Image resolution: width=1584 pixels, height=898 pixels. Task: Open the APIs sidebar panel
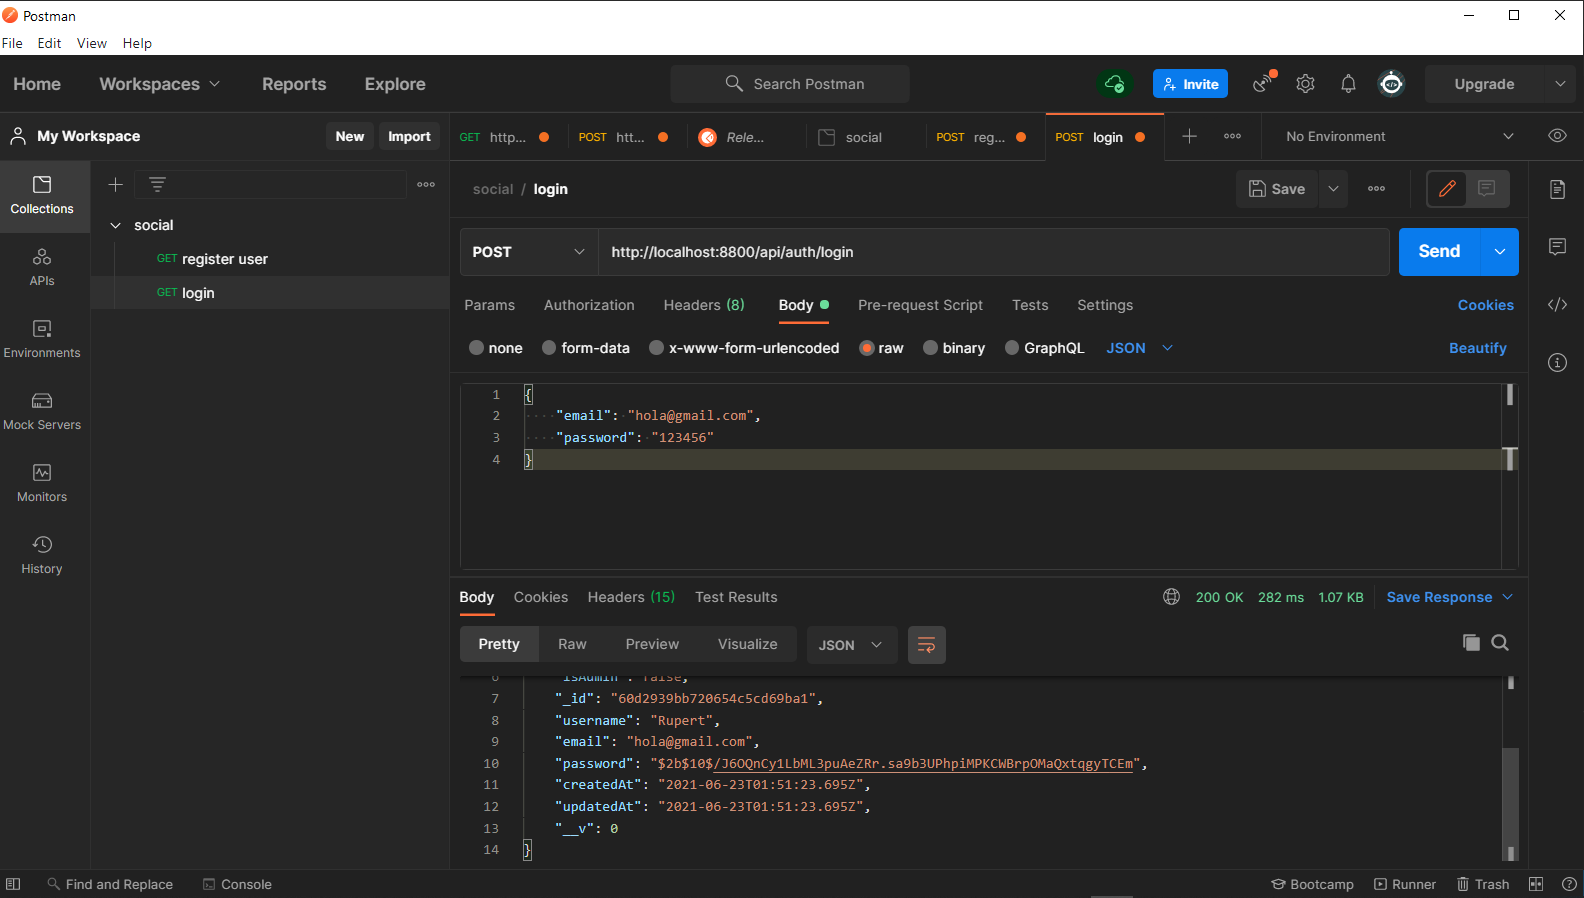pyautogui.click(x=42, y=268)
